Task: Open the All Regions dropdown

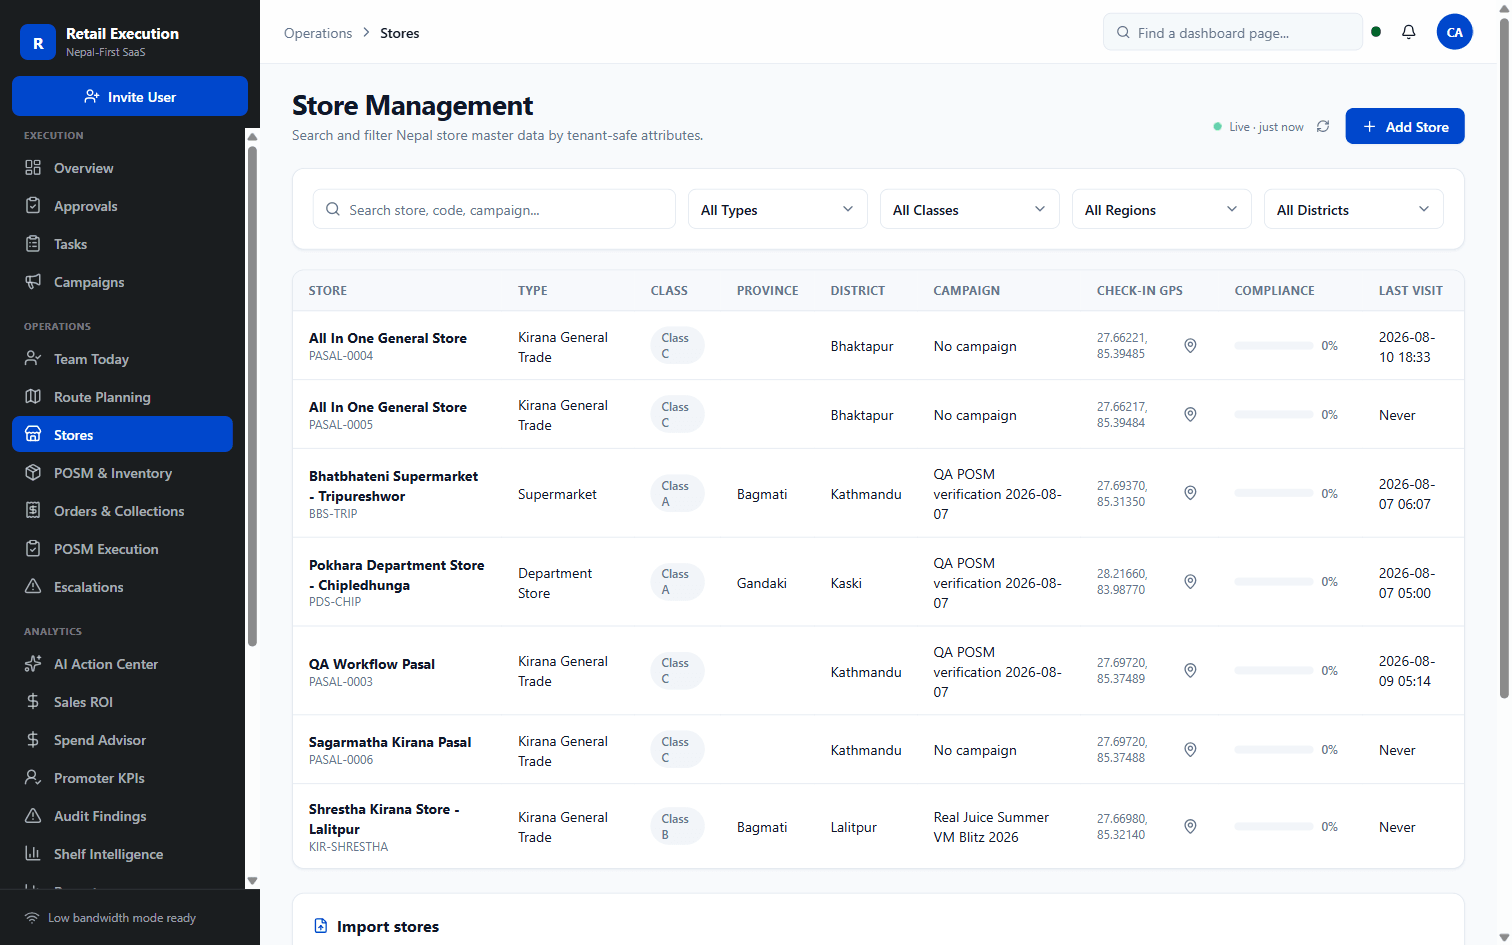Action: pos(1161,209)
